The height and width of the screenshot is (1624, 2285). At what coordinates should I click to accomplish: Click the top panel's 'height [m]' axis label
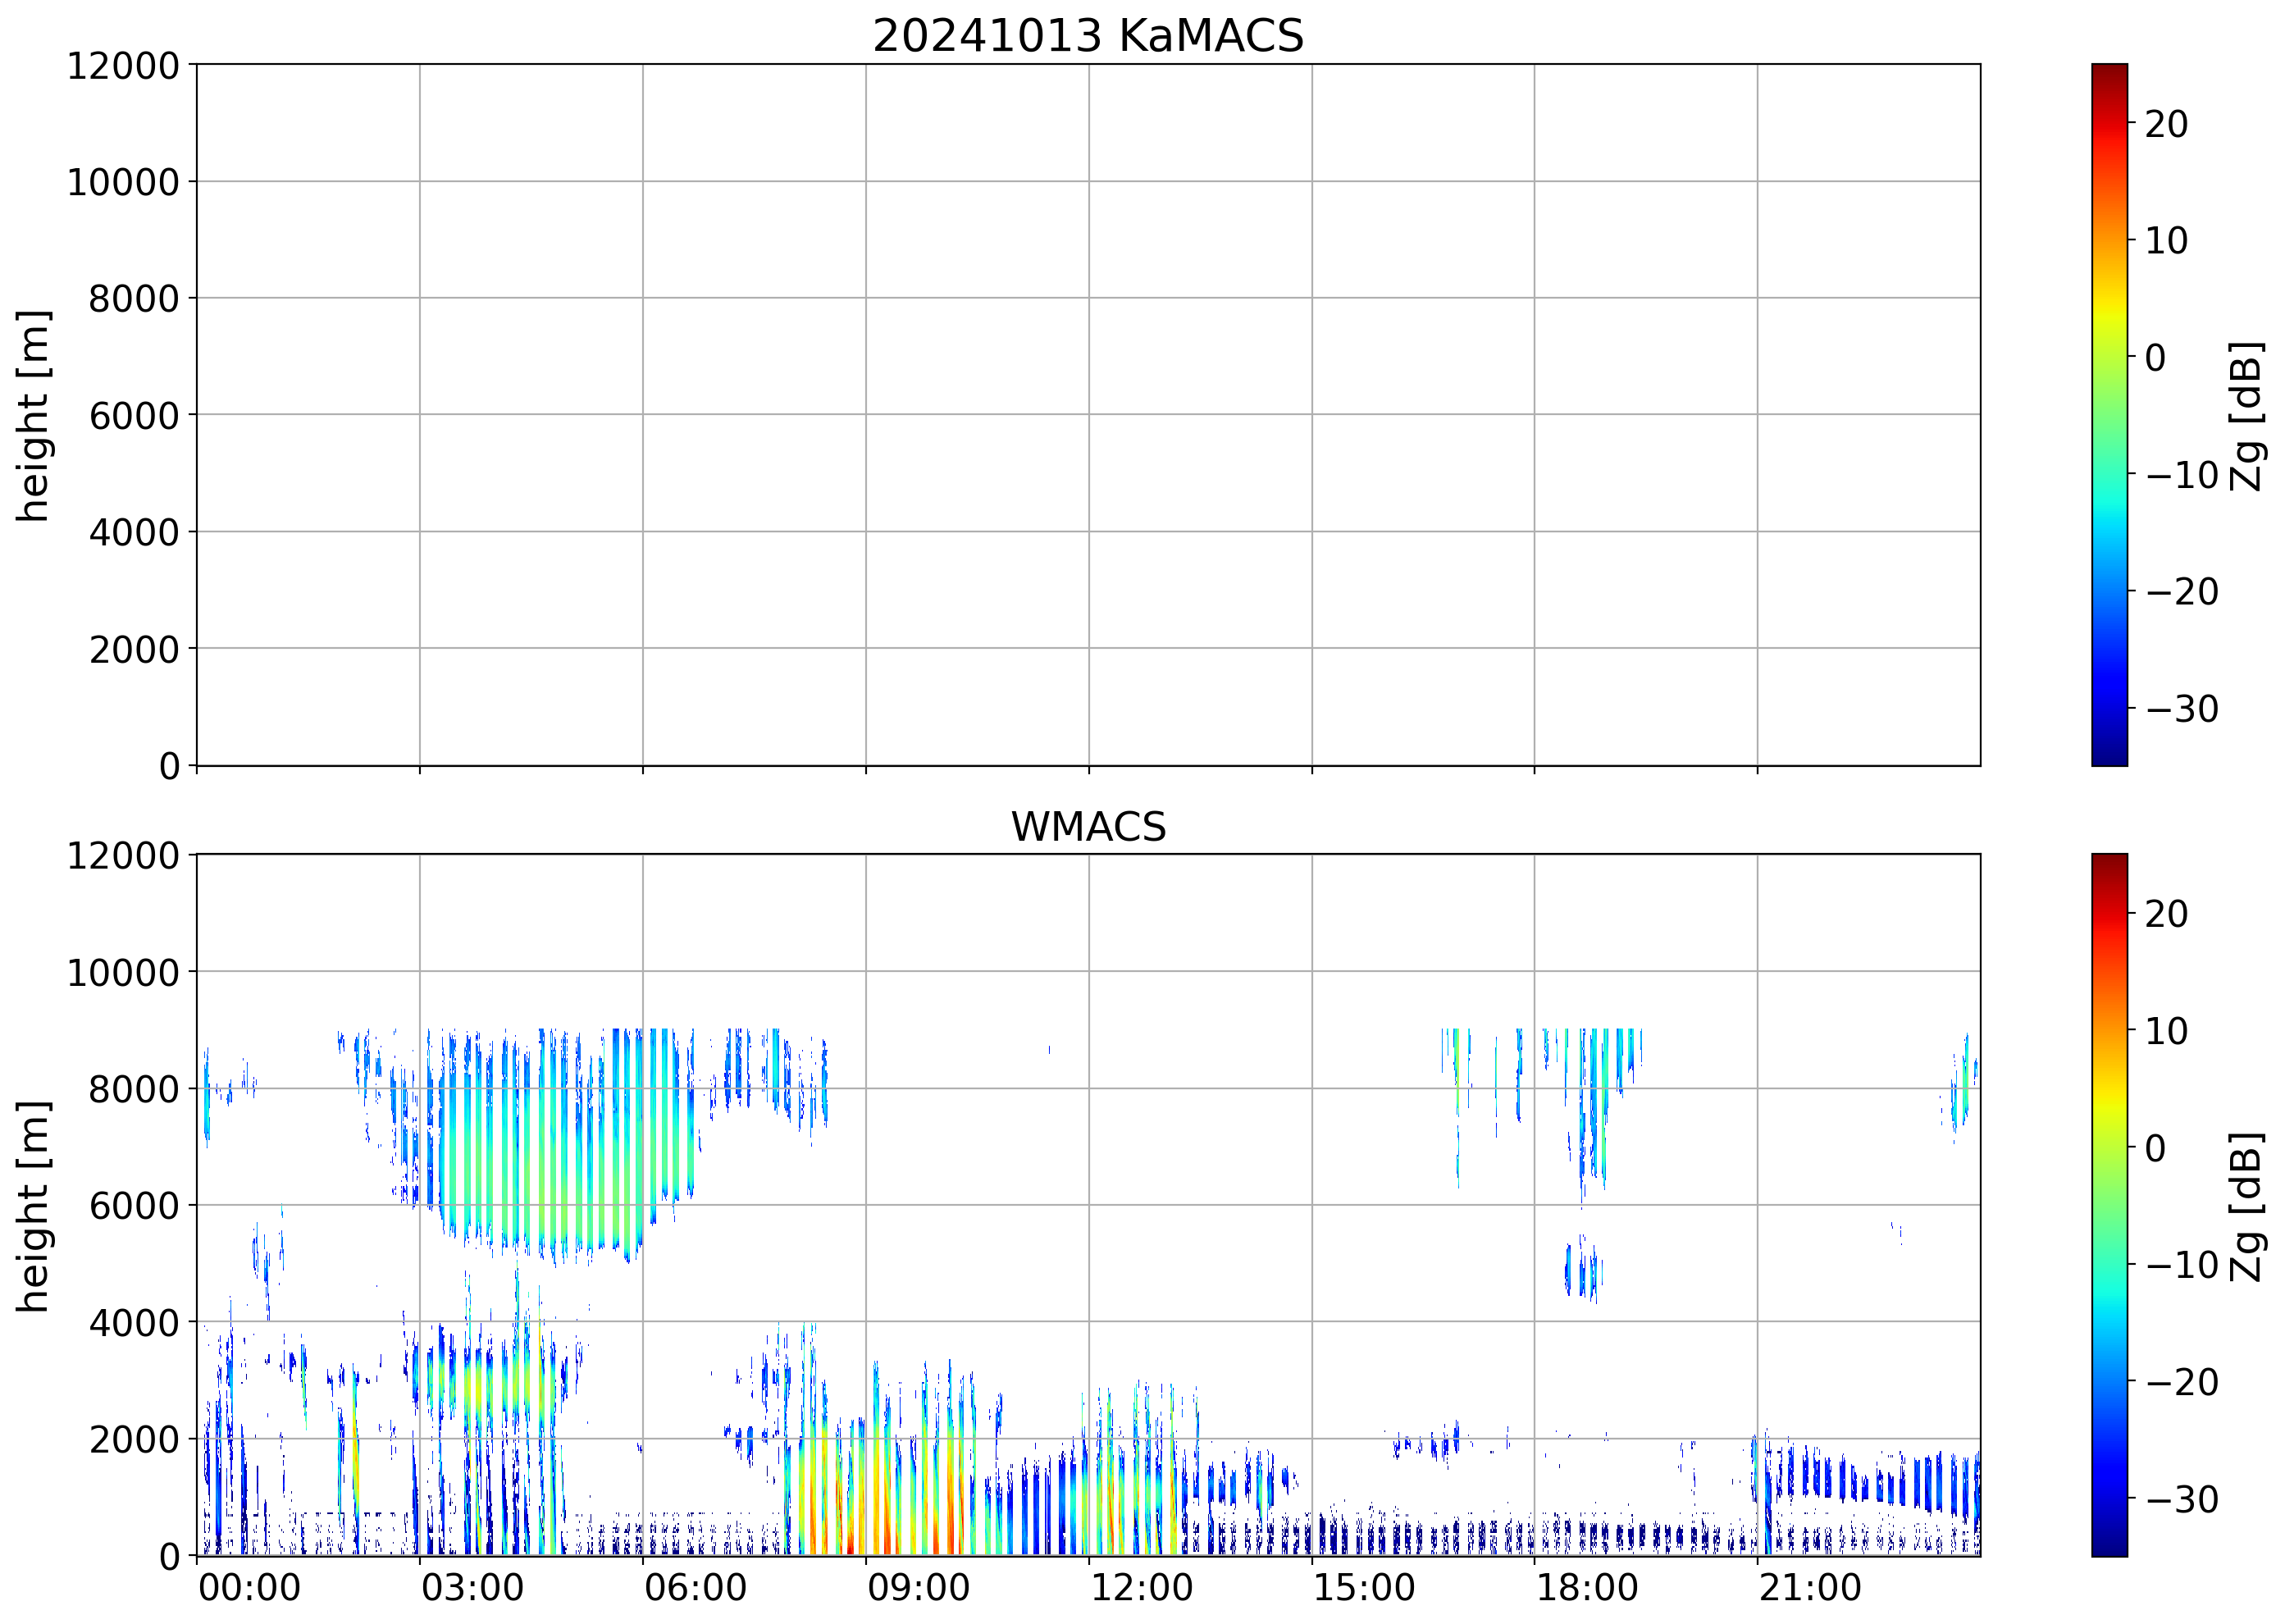(33, 415)
